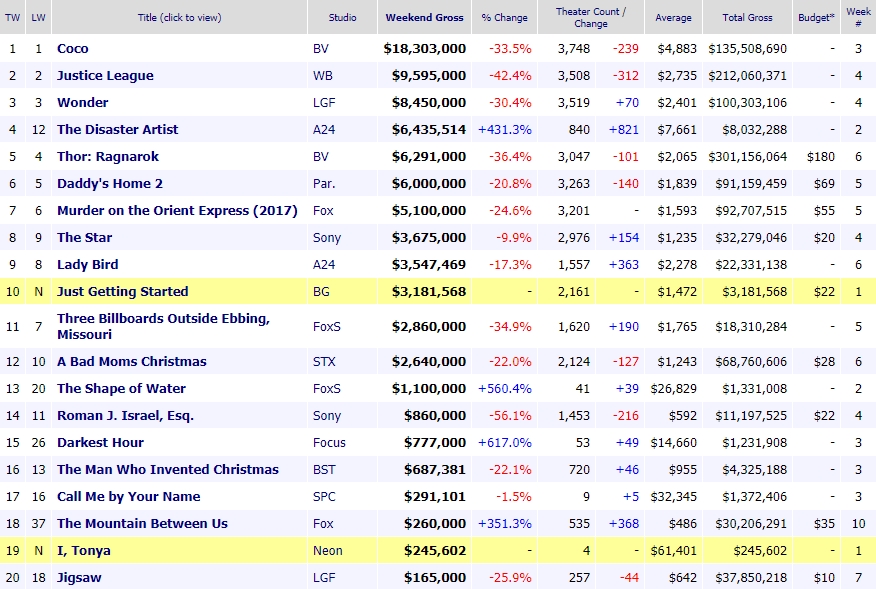Select Roman J. Israel, Esq. -56.1% change

click(510, 416)
